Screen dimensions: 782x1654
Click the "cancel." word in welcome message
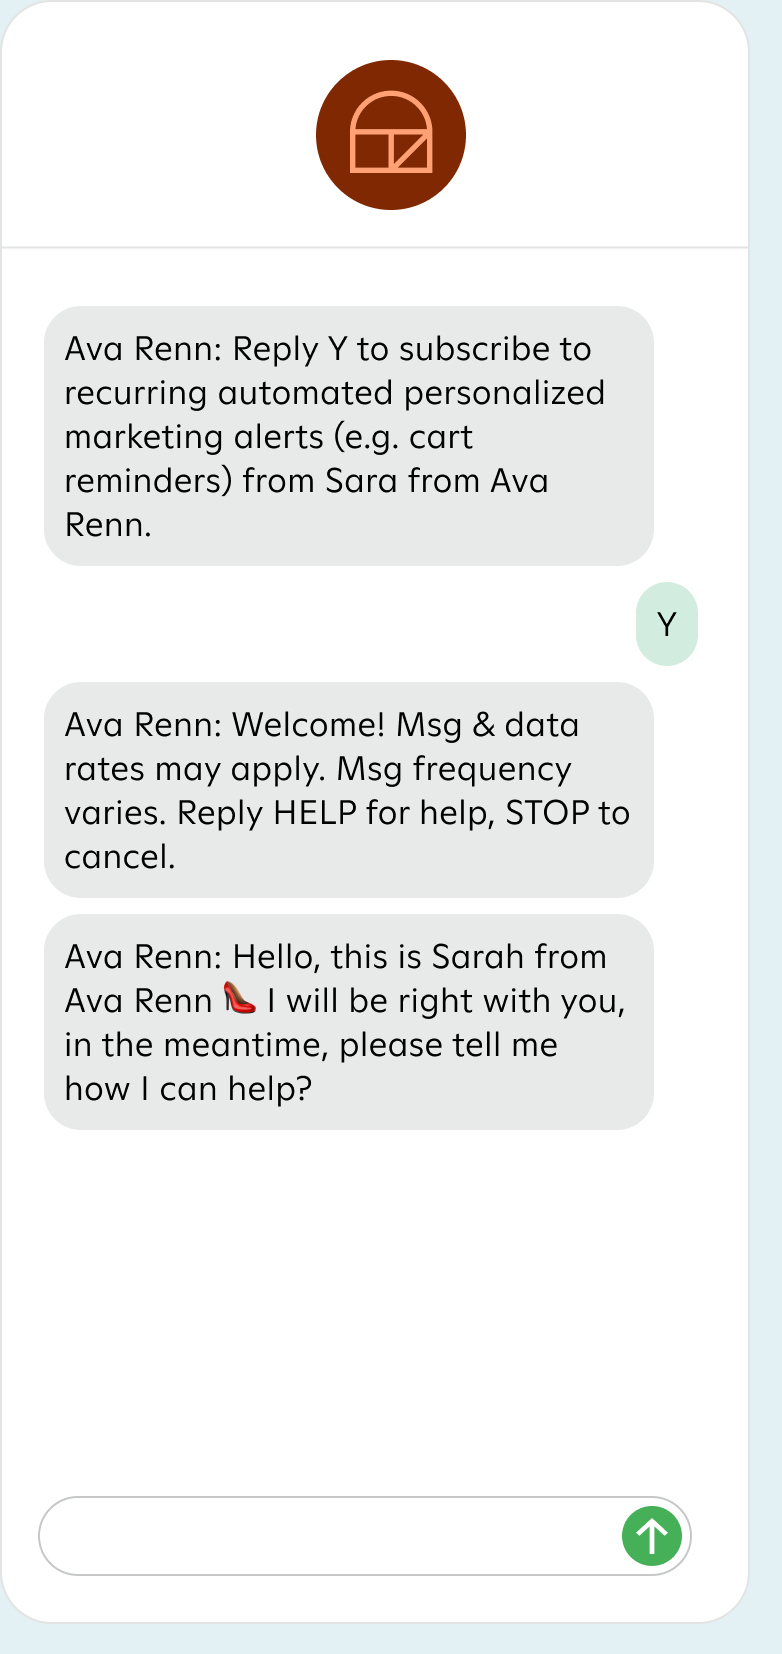coord(120,857)
